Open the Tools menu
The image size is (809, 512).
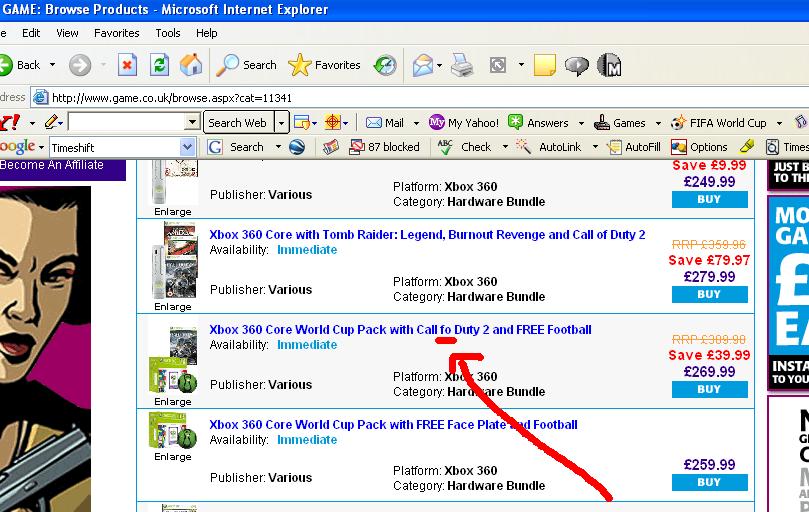coord(168,33)
